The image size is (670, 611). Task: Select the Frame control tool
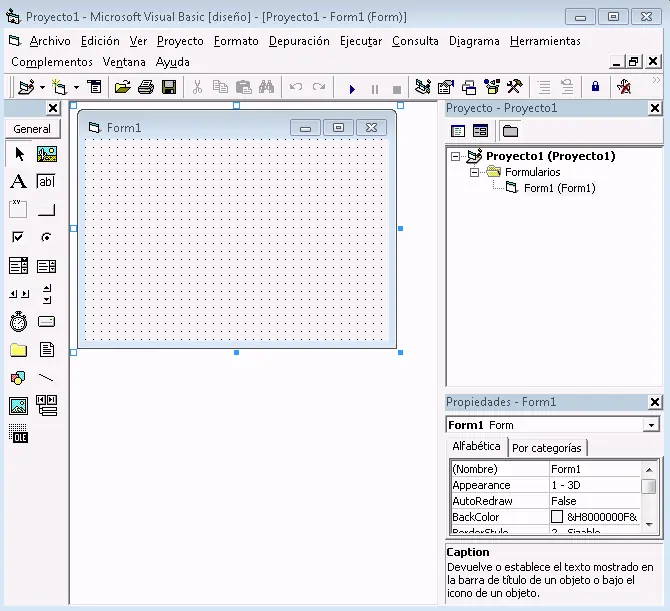pyautogui.click(x=18, y=209)
